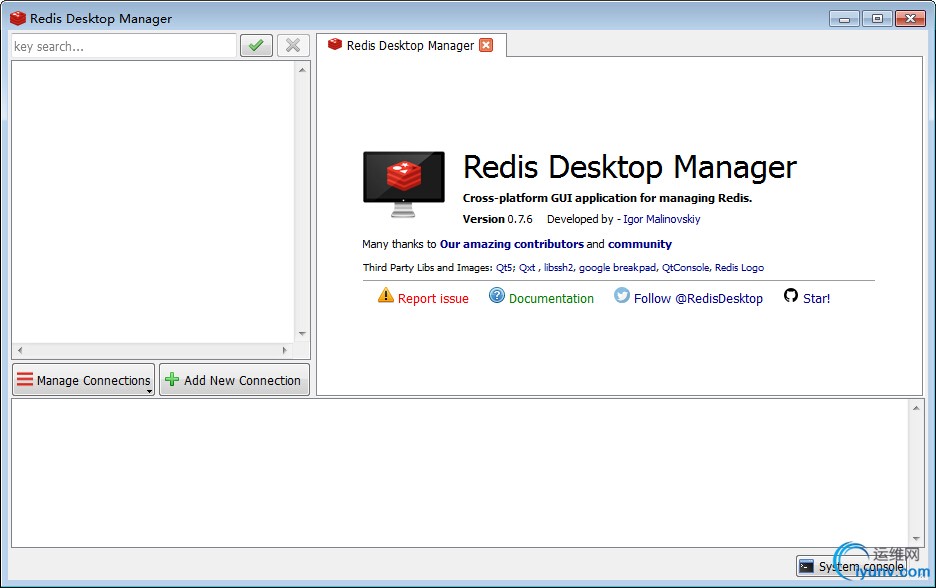Viewport: 936px width, 588px height.
Task: Open the Report issue link
Action: pyautogui.click(x=433, y=298)
